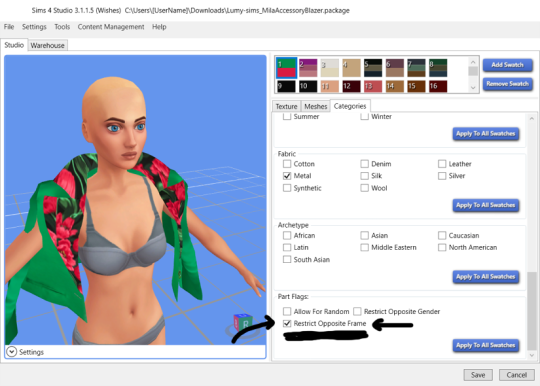Check the Leather fabric option
Image resolution: width=540 pixels, height=386 pixels.
pyautogui.click(x=442, y=164)
